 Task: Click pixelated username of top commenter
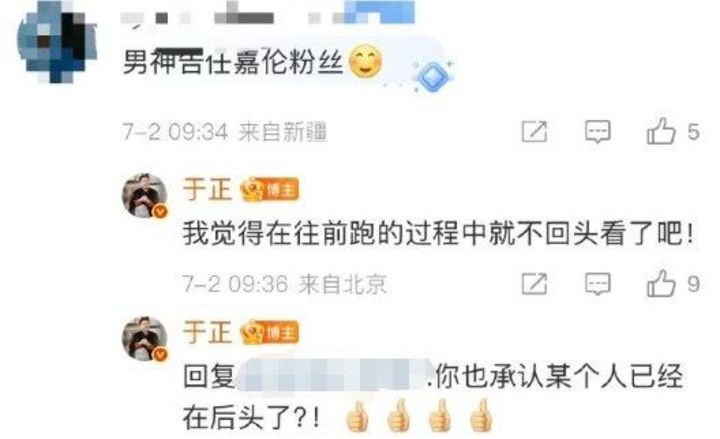coord(268,15)
